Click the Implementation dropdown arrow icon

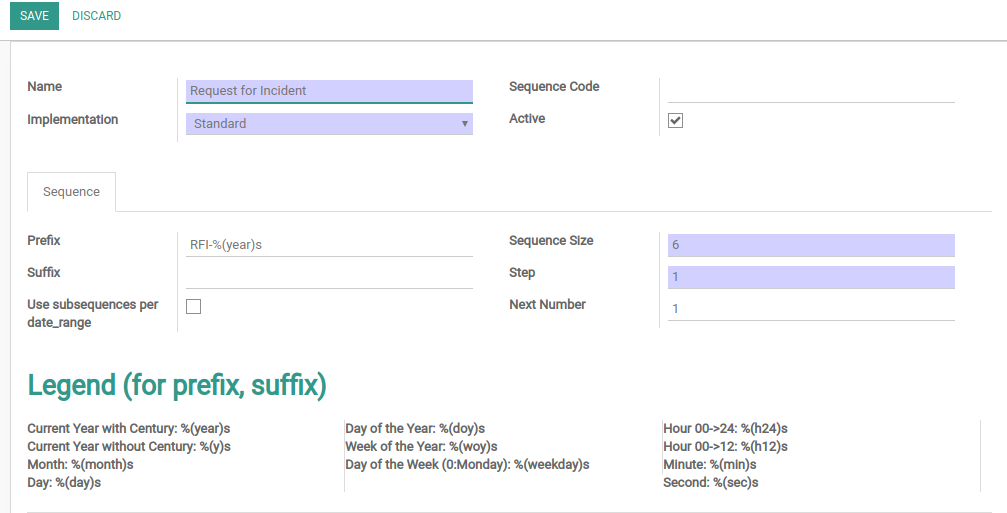click(x=464, y=123)
